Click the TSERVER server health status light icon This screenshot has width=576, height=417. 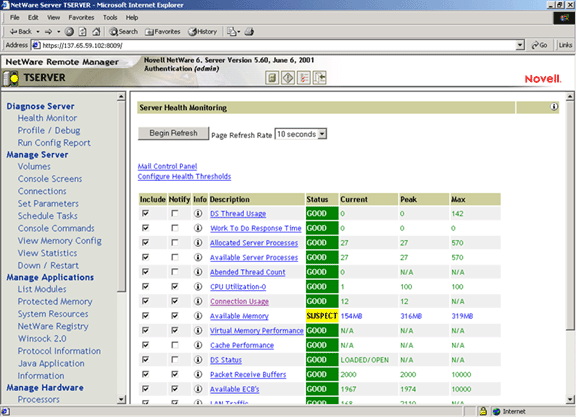point(11,78)
